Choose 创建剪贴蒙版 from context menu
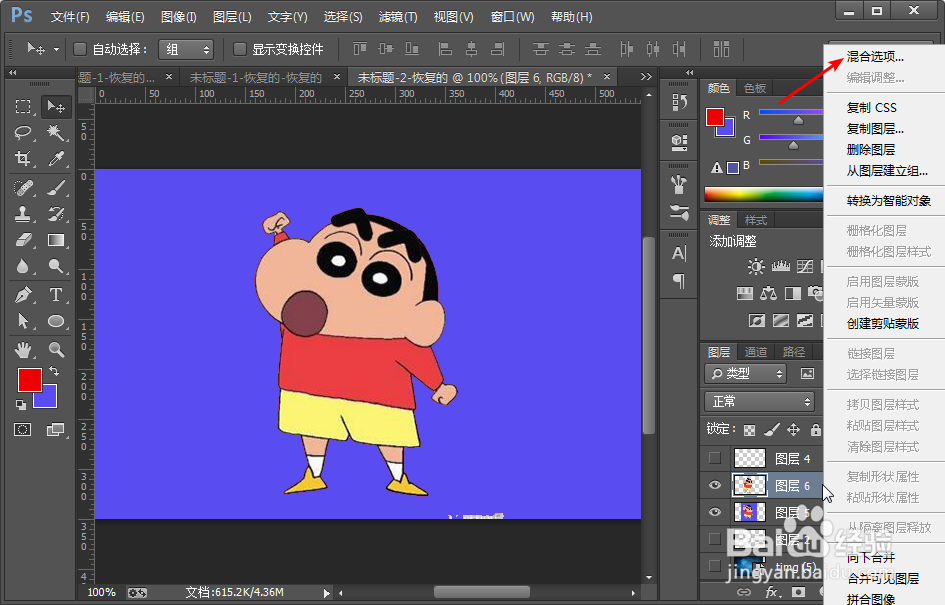Viewport: 945px width, 605px height. point(882,324)
